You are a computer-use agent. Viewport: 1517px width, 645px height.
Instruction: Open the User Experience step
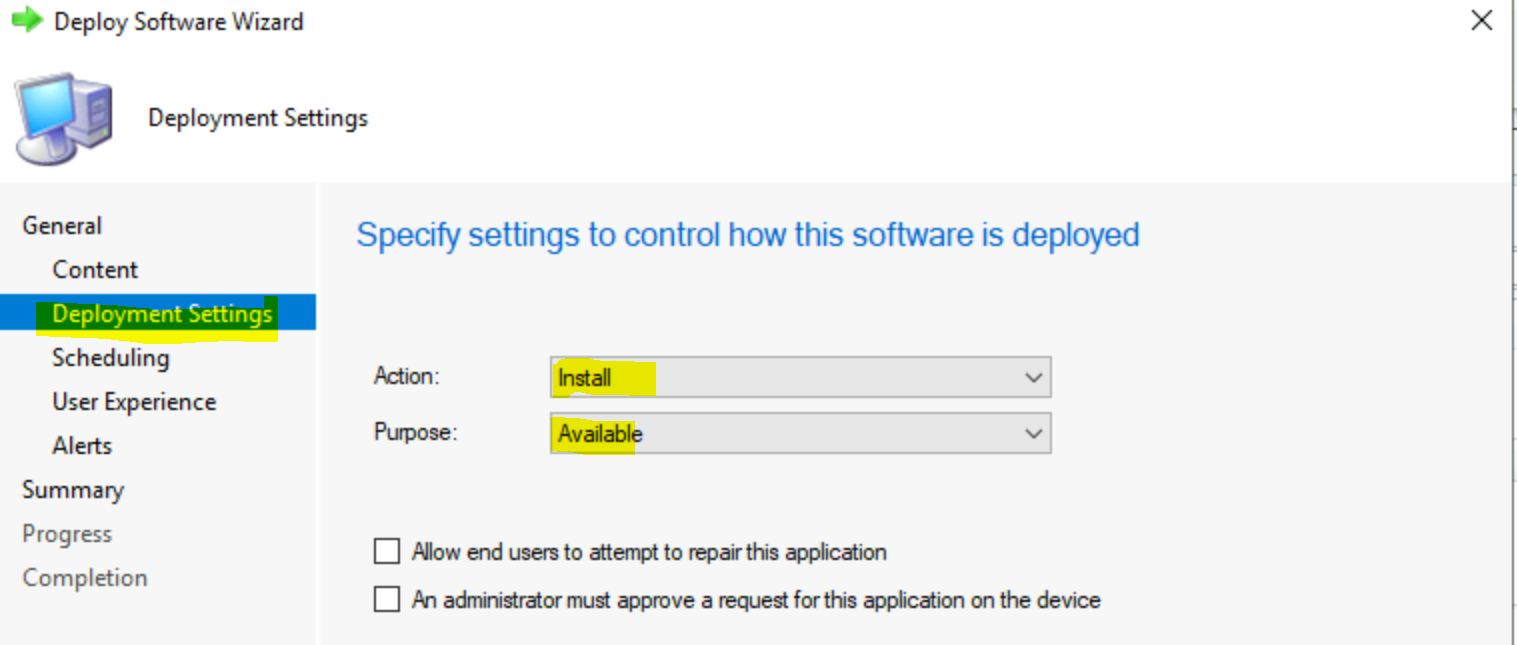133,401
